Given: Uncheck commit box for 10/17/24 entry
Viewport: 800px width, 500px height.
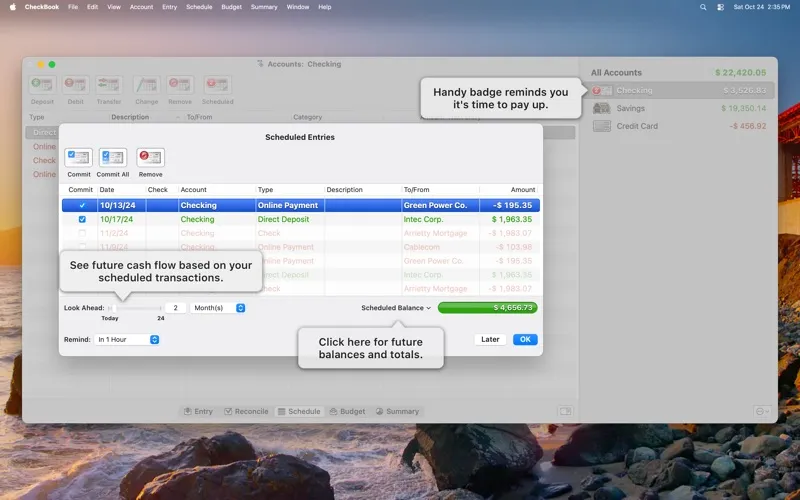Looking at the screenshot, I should 82,219.
